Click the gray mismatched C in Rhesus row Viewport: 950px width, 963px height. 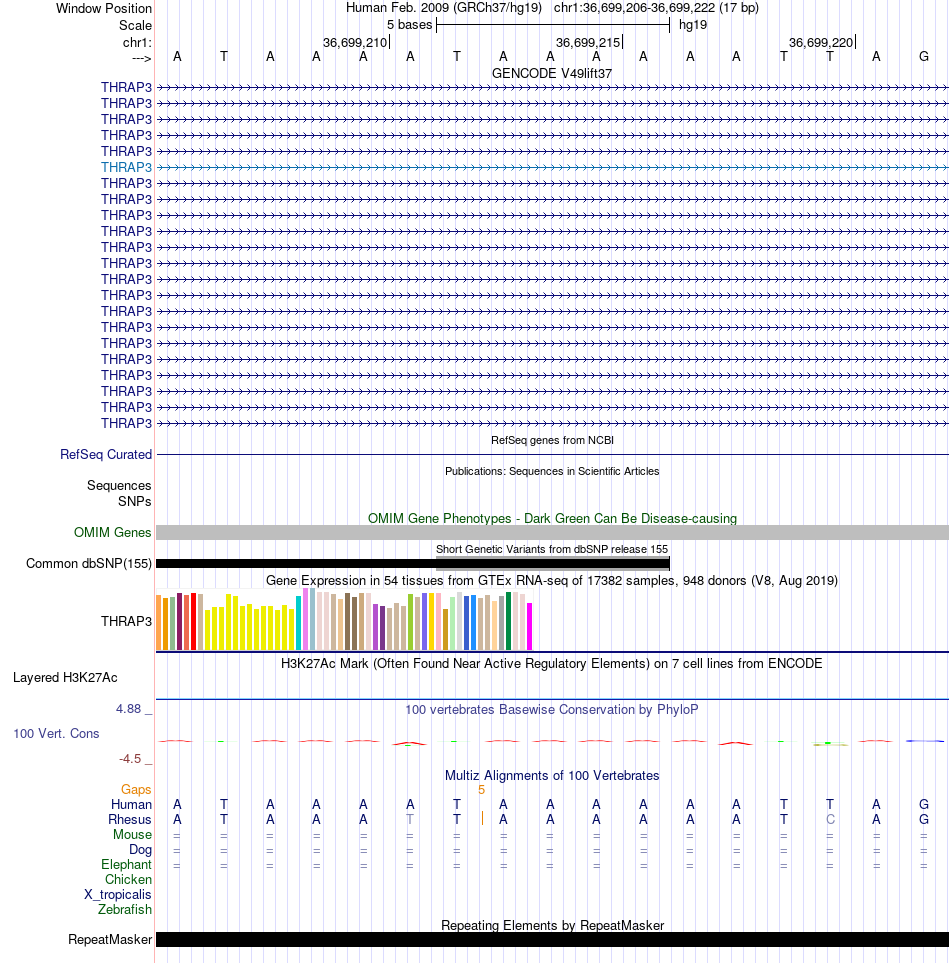(830, 820)
